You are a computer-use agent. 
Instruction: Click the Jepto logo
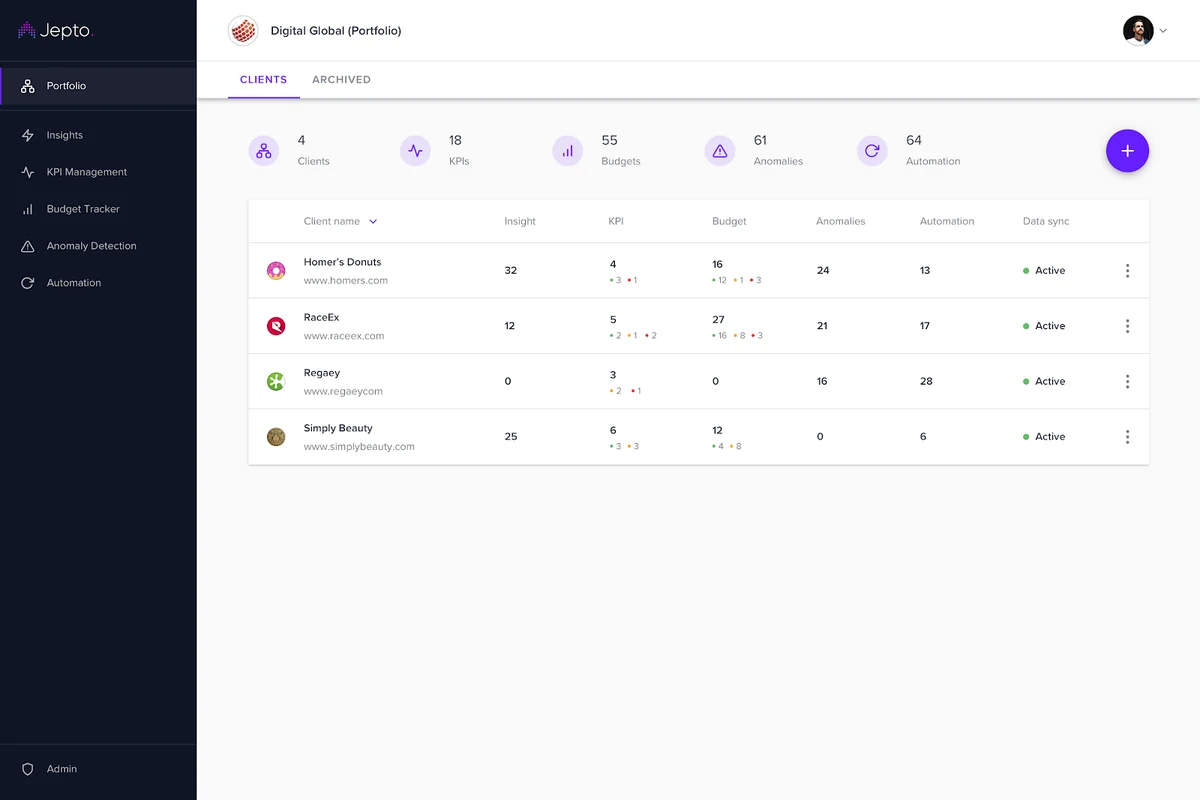pyautogui.click(x=53, y=30)
